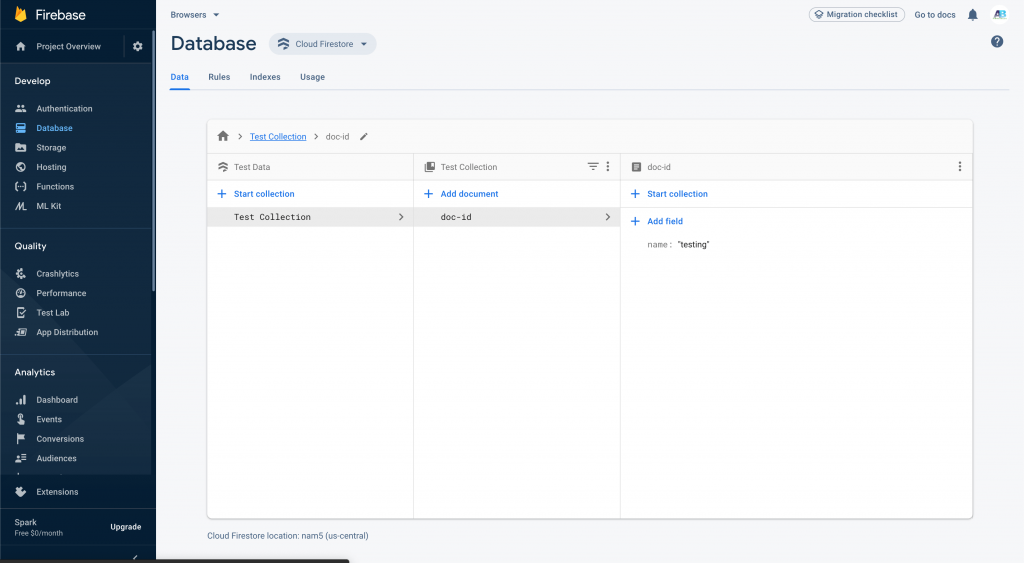Viewport: 1024px width, 563px height.
Task: Open Analytics Events
Action: click(x=49, y=419)
